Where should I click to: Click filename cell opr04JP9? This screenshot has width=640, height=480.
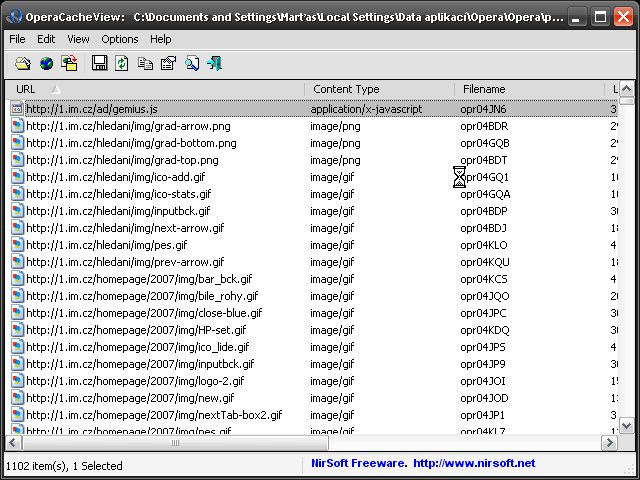point(483,364)
